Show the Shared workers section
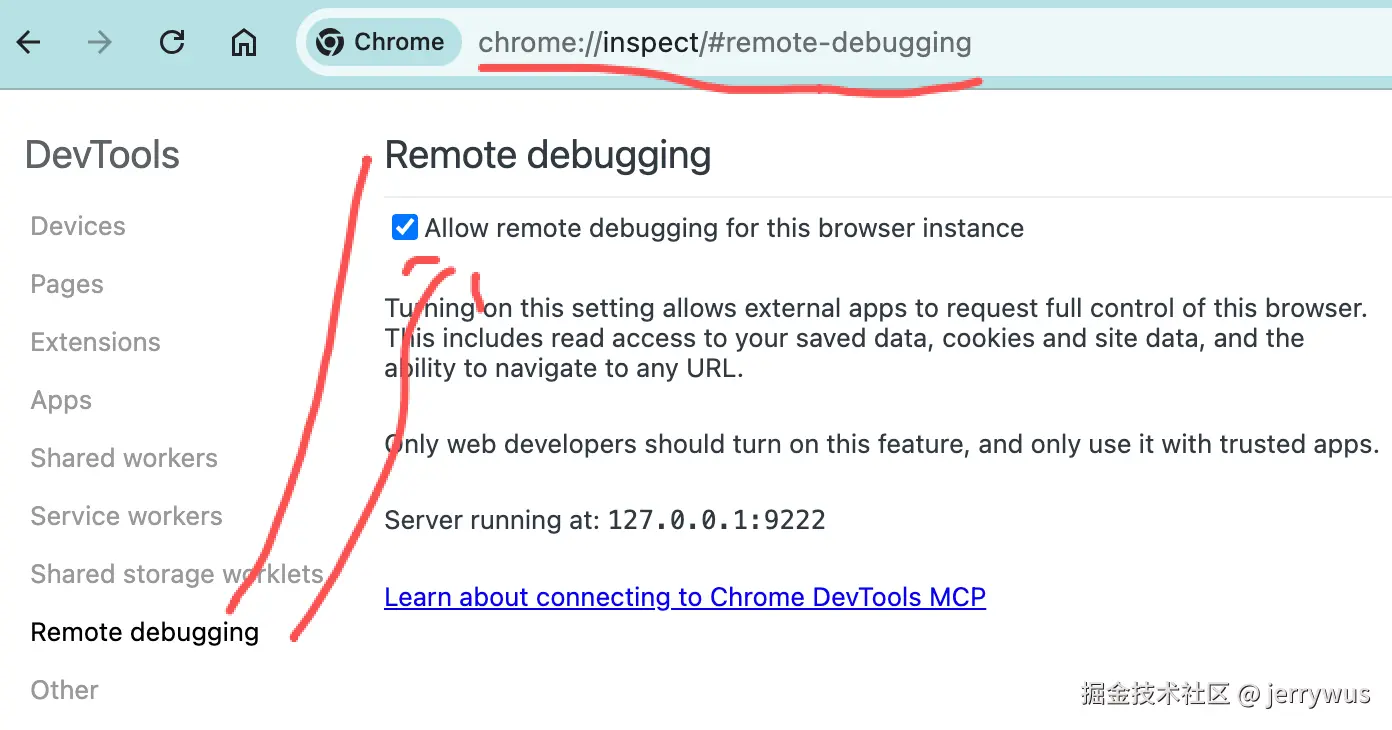The width and height of the screenshot is (1392, 730). tap(124, 458)
